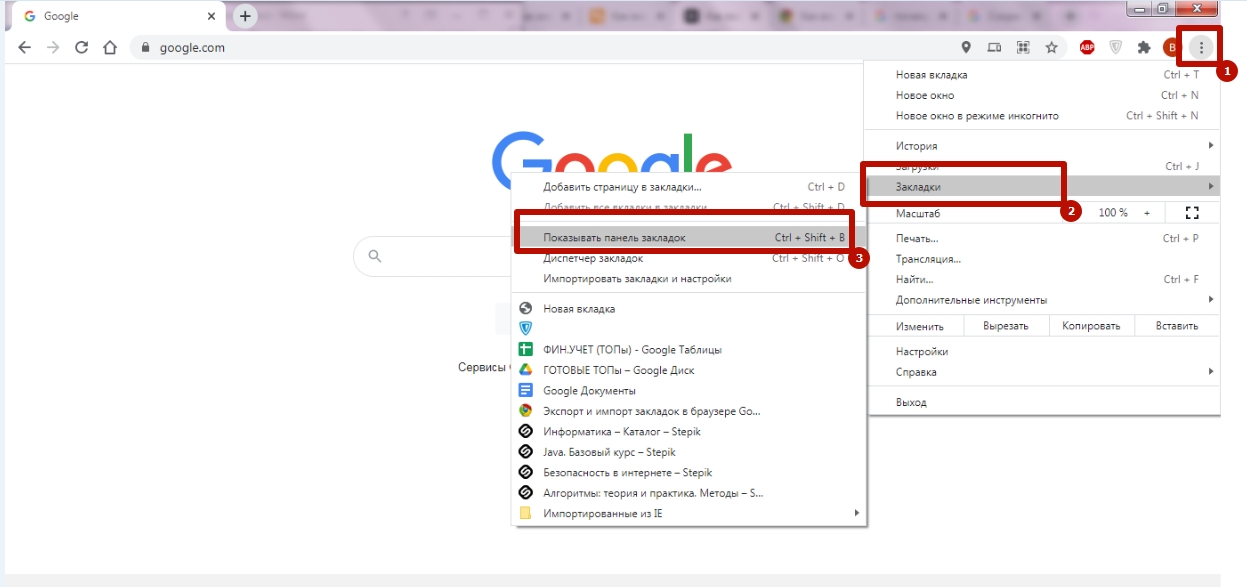The height and width of the screenshot is (587, 1247).
Task: Open Диспетчер закладок
Action: [x=689, y=258]
